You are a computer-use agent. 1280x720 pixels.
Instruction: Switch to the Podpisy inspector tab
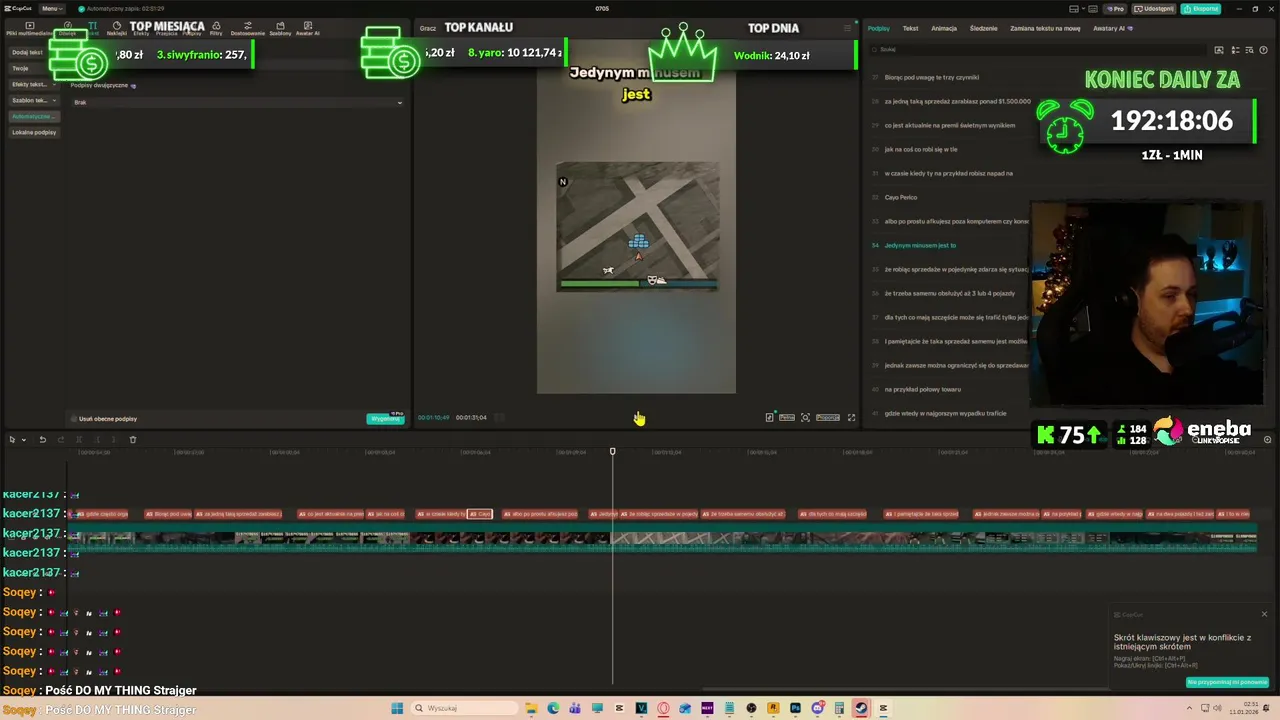click(879, 28)
